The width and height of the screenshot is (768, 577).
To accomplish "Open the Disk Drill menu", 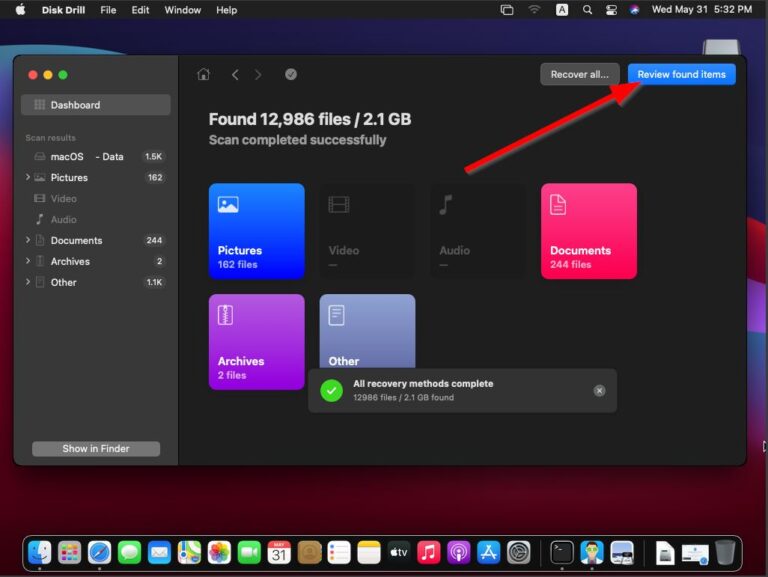I will pyautogui.click(x=63, y=10).
